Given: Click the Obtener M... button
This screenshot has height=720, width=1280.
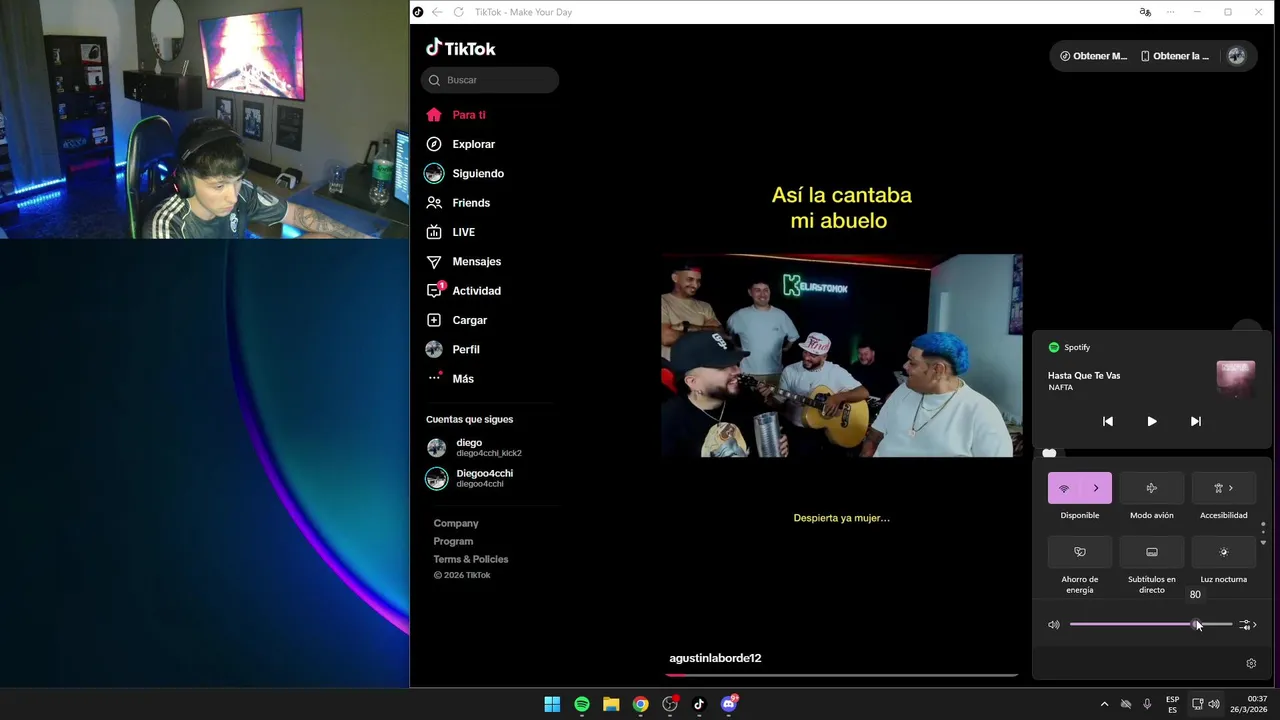Looking at the screenshot, I should [1093, 56].
